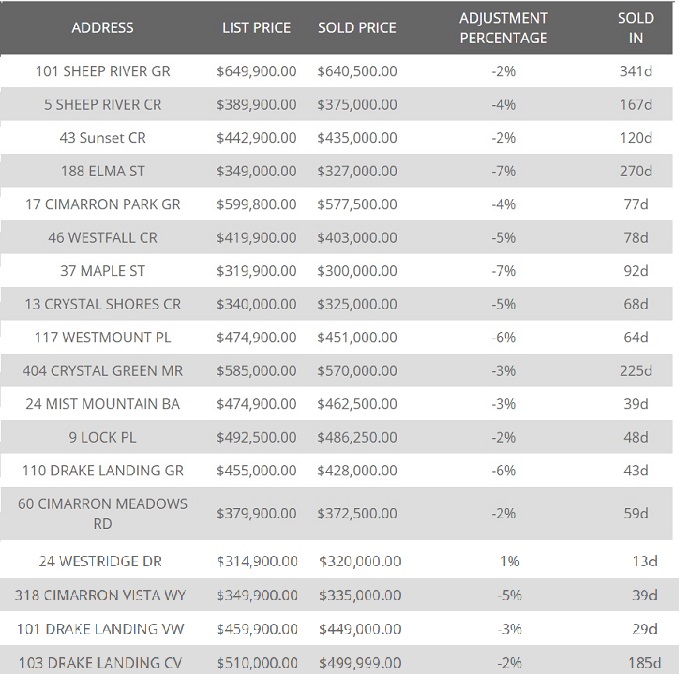The width and height of the screenshot is (679, 691).
Task: Click the 9 LOCK PL address
Action: [x=103, y=437]
